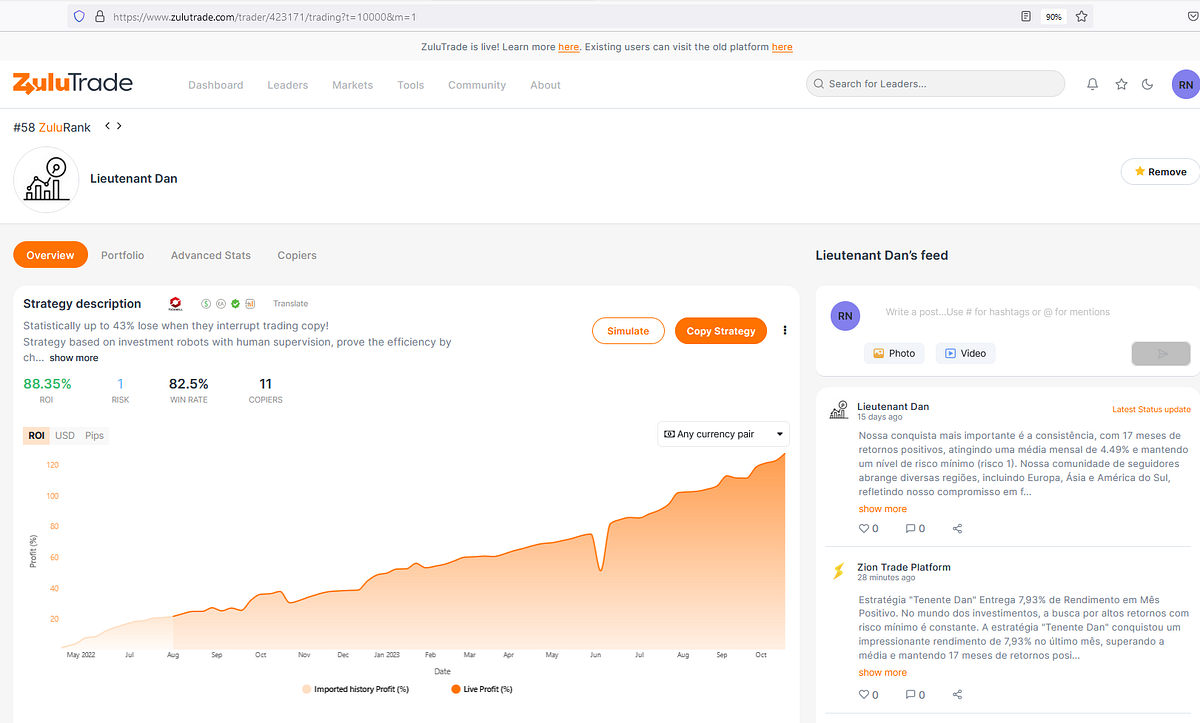The width and height of the screenshot is (1200, 723).
Task: Expand strategy description show more
Action: click(74, 358)
